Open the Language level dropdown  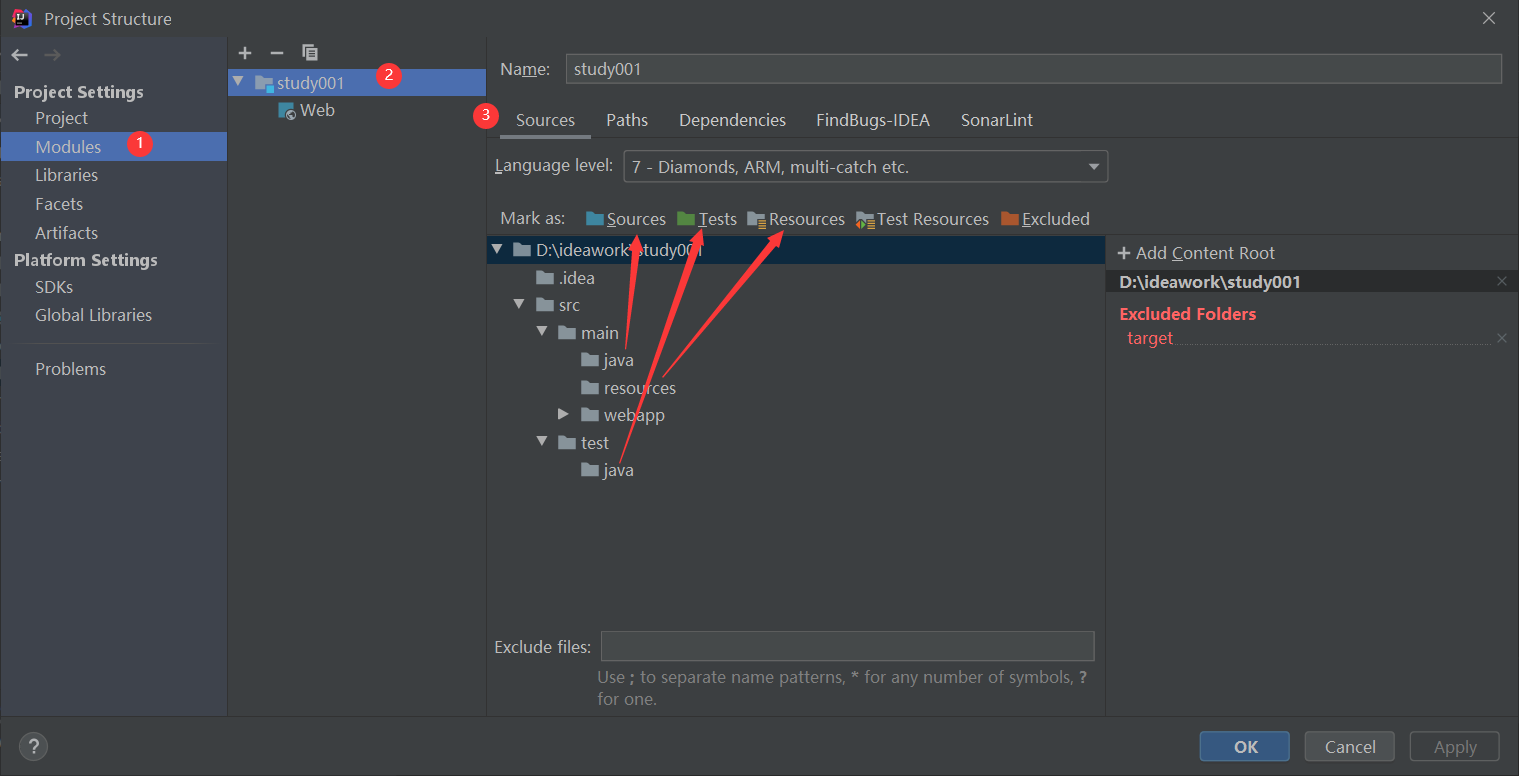tap(865, 167)
